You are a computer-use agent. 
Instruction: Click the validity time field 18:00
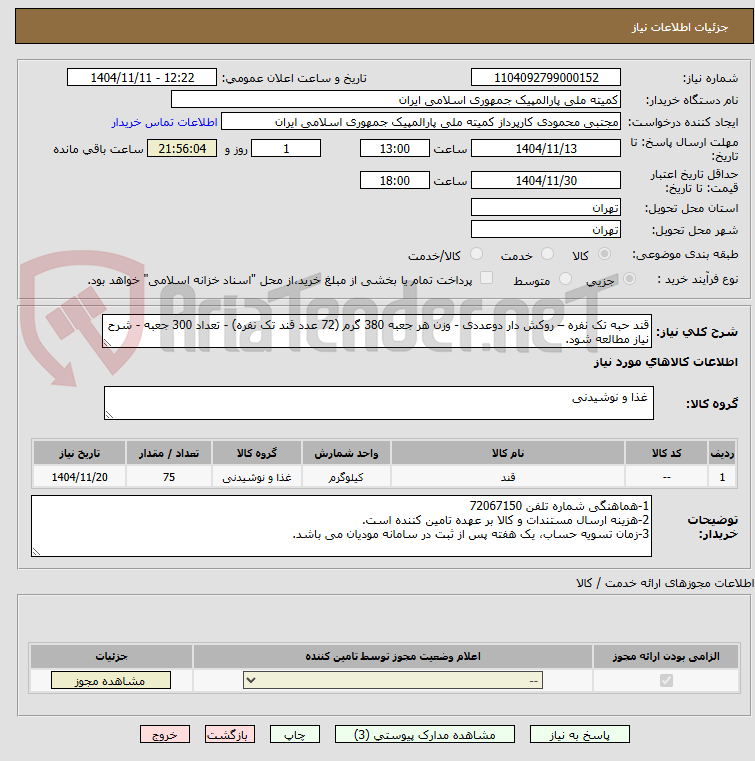tap(394, 181)
